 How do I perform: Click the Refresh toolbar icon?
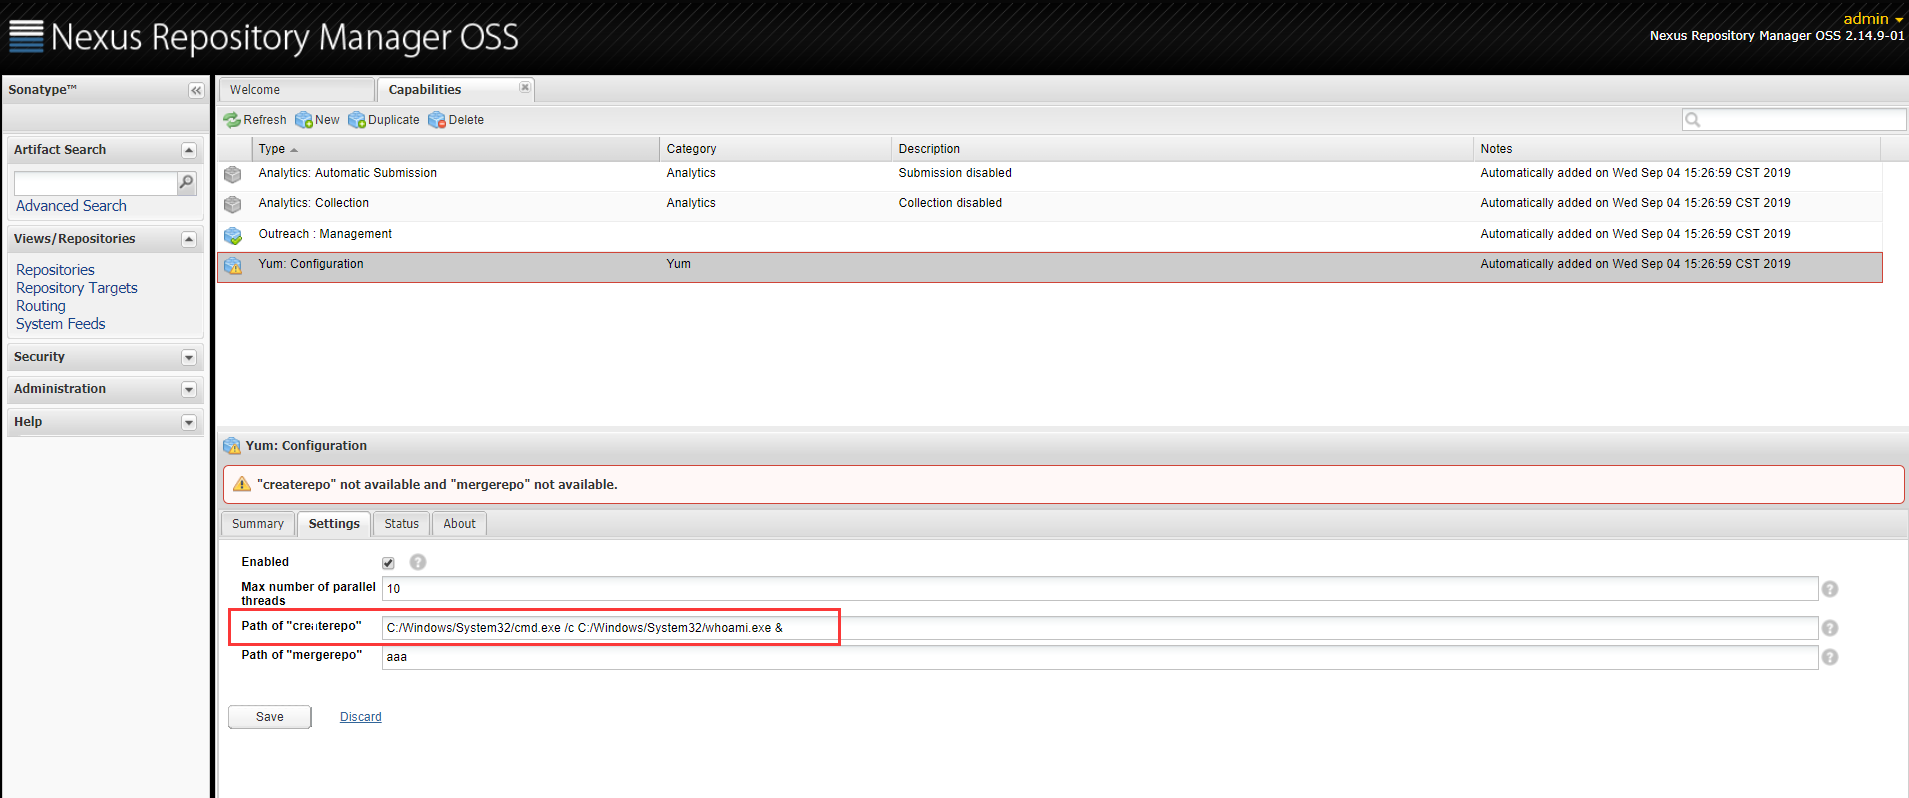(232, 120)
